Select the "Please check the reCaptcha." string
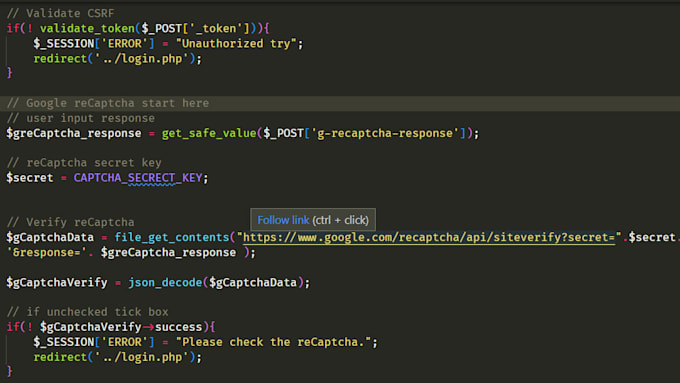This screenshot has height=383, width=680. click(x=273, y=342)
